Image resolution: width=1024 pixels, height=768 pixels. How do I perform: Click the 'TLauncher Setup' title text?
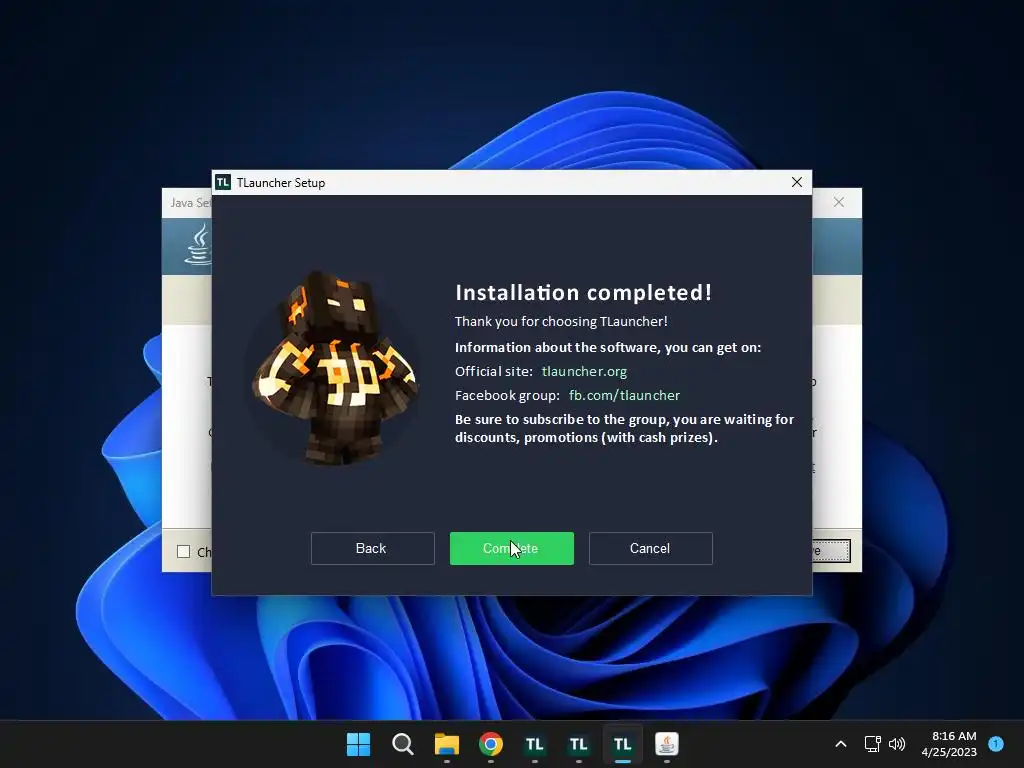click(281, 183)
